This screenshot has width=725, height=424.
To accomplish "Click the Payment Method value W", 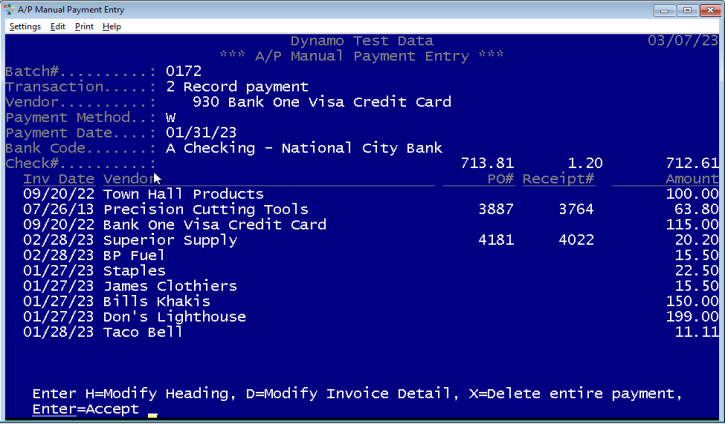I will (171, 117).
